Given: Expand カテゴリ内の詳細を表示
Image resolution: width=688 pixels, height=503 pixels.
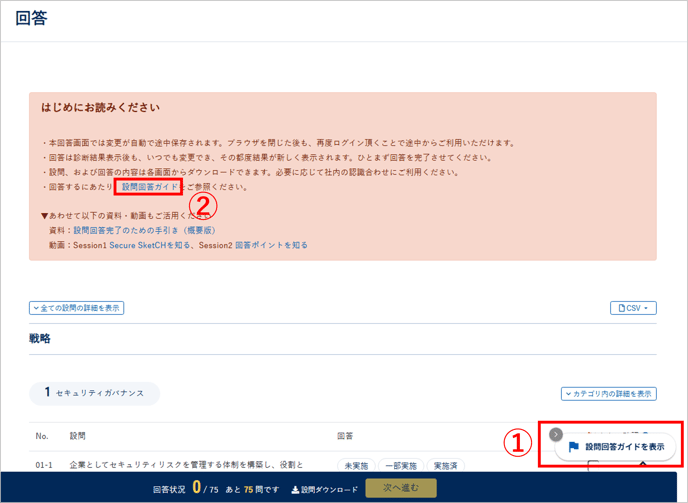Looking at the screenshot, I should [x=608, y=394].
